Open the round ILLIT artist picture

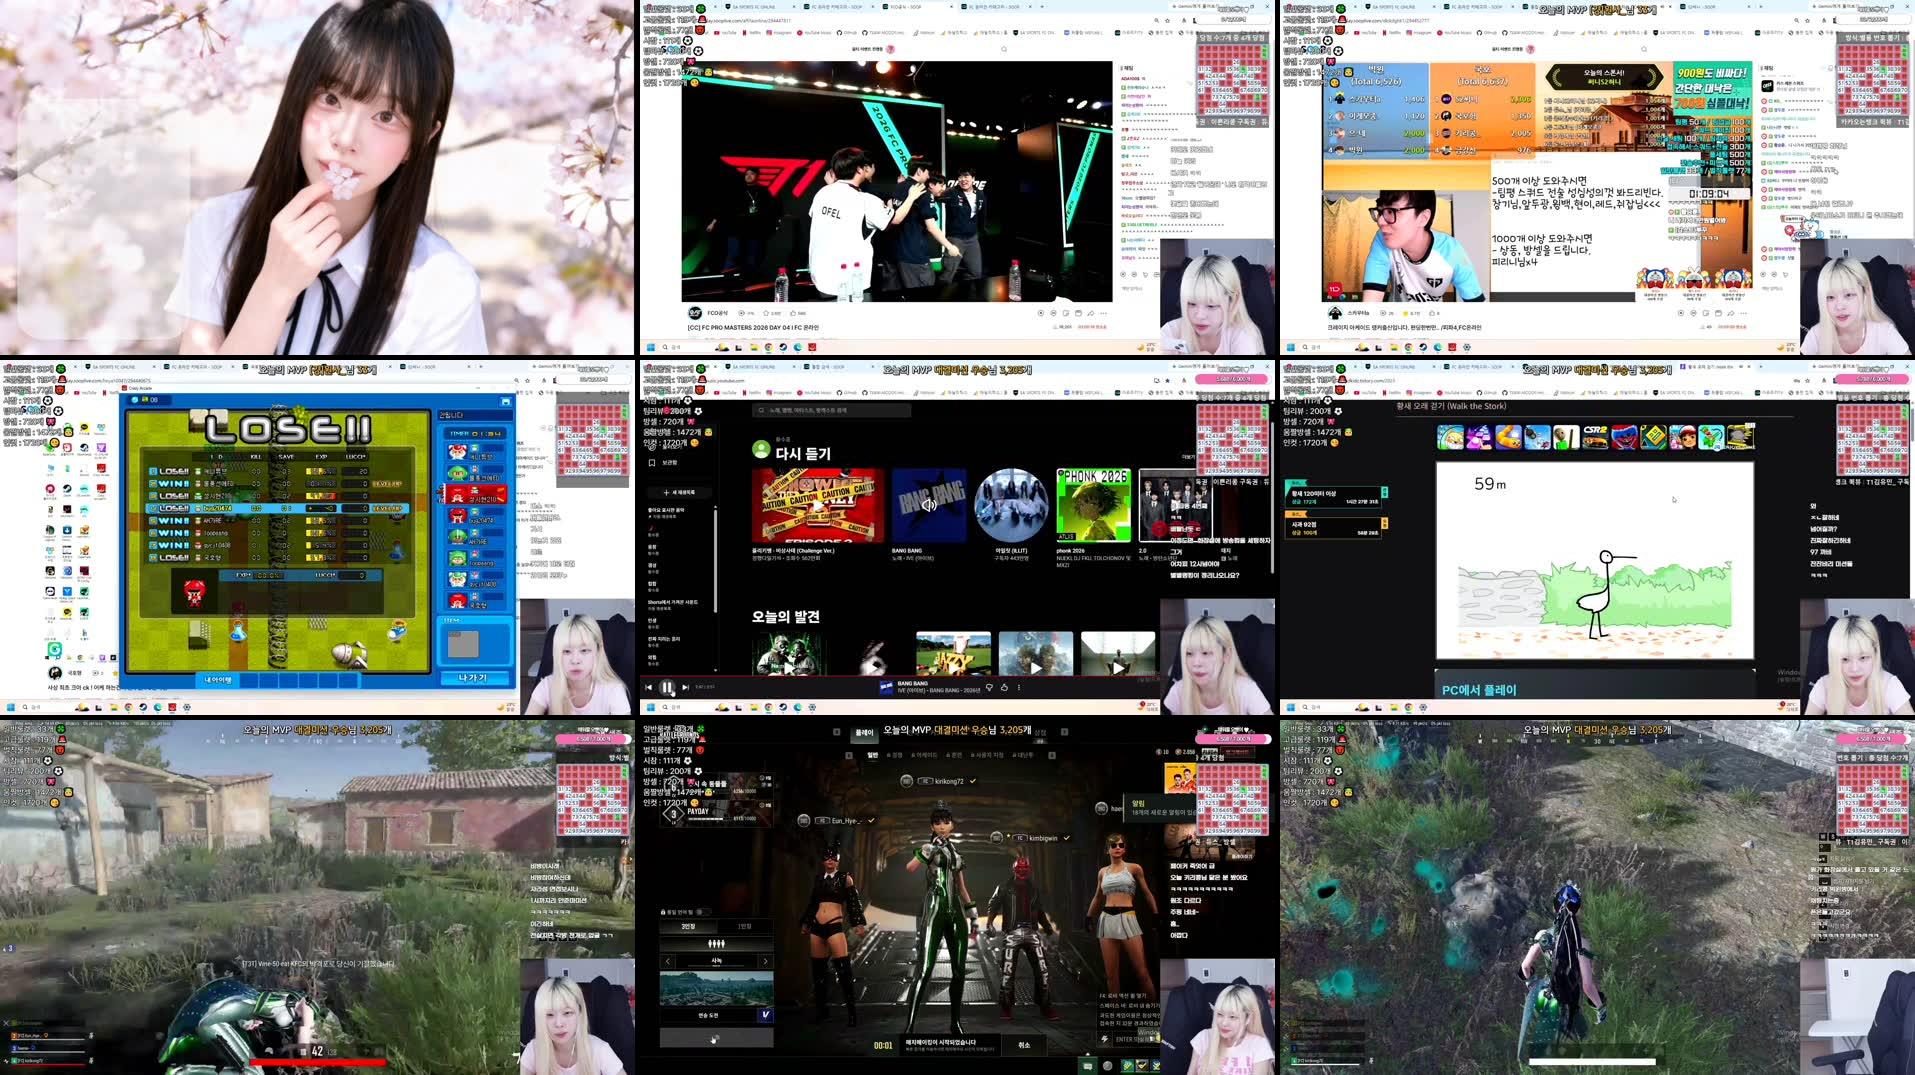pos(1011,505)
